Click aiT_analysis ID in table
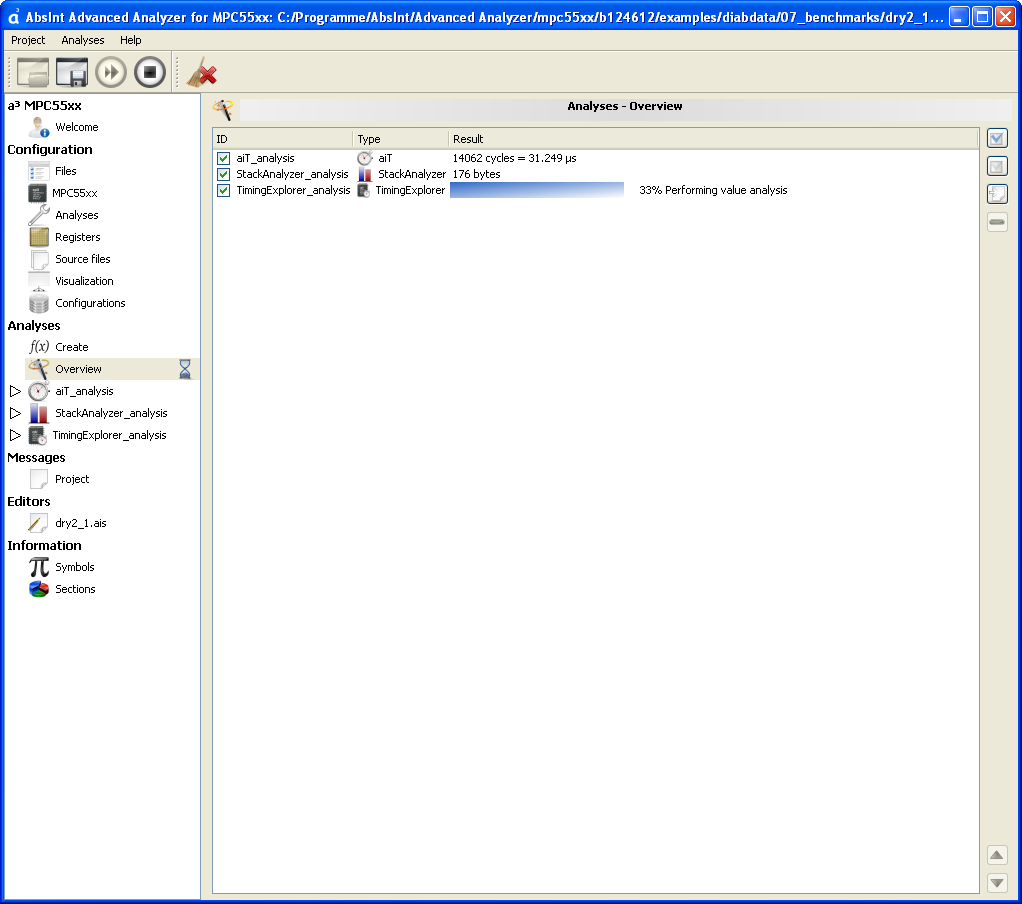The width and height of the screenshot is (1022, 904). [x=265, y=158]
